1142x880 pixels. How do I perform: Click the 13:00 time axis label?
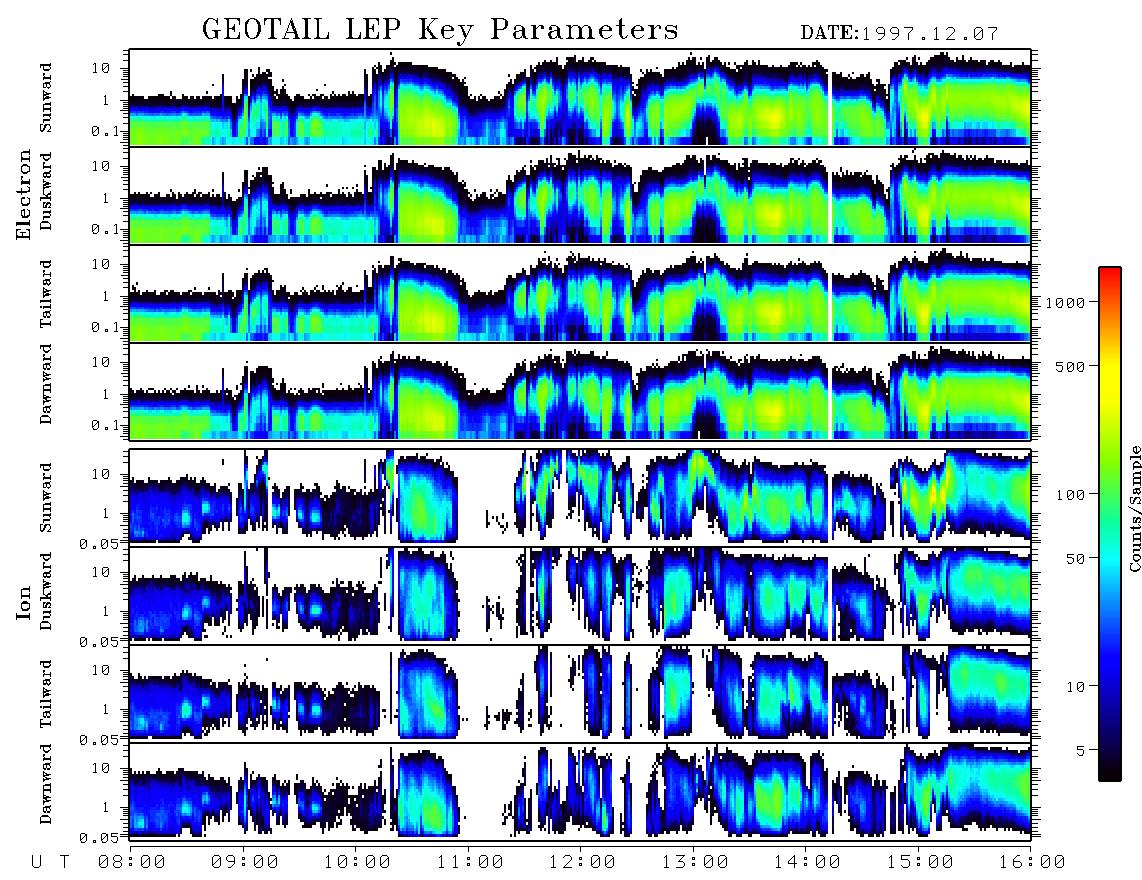coord(695,863)
